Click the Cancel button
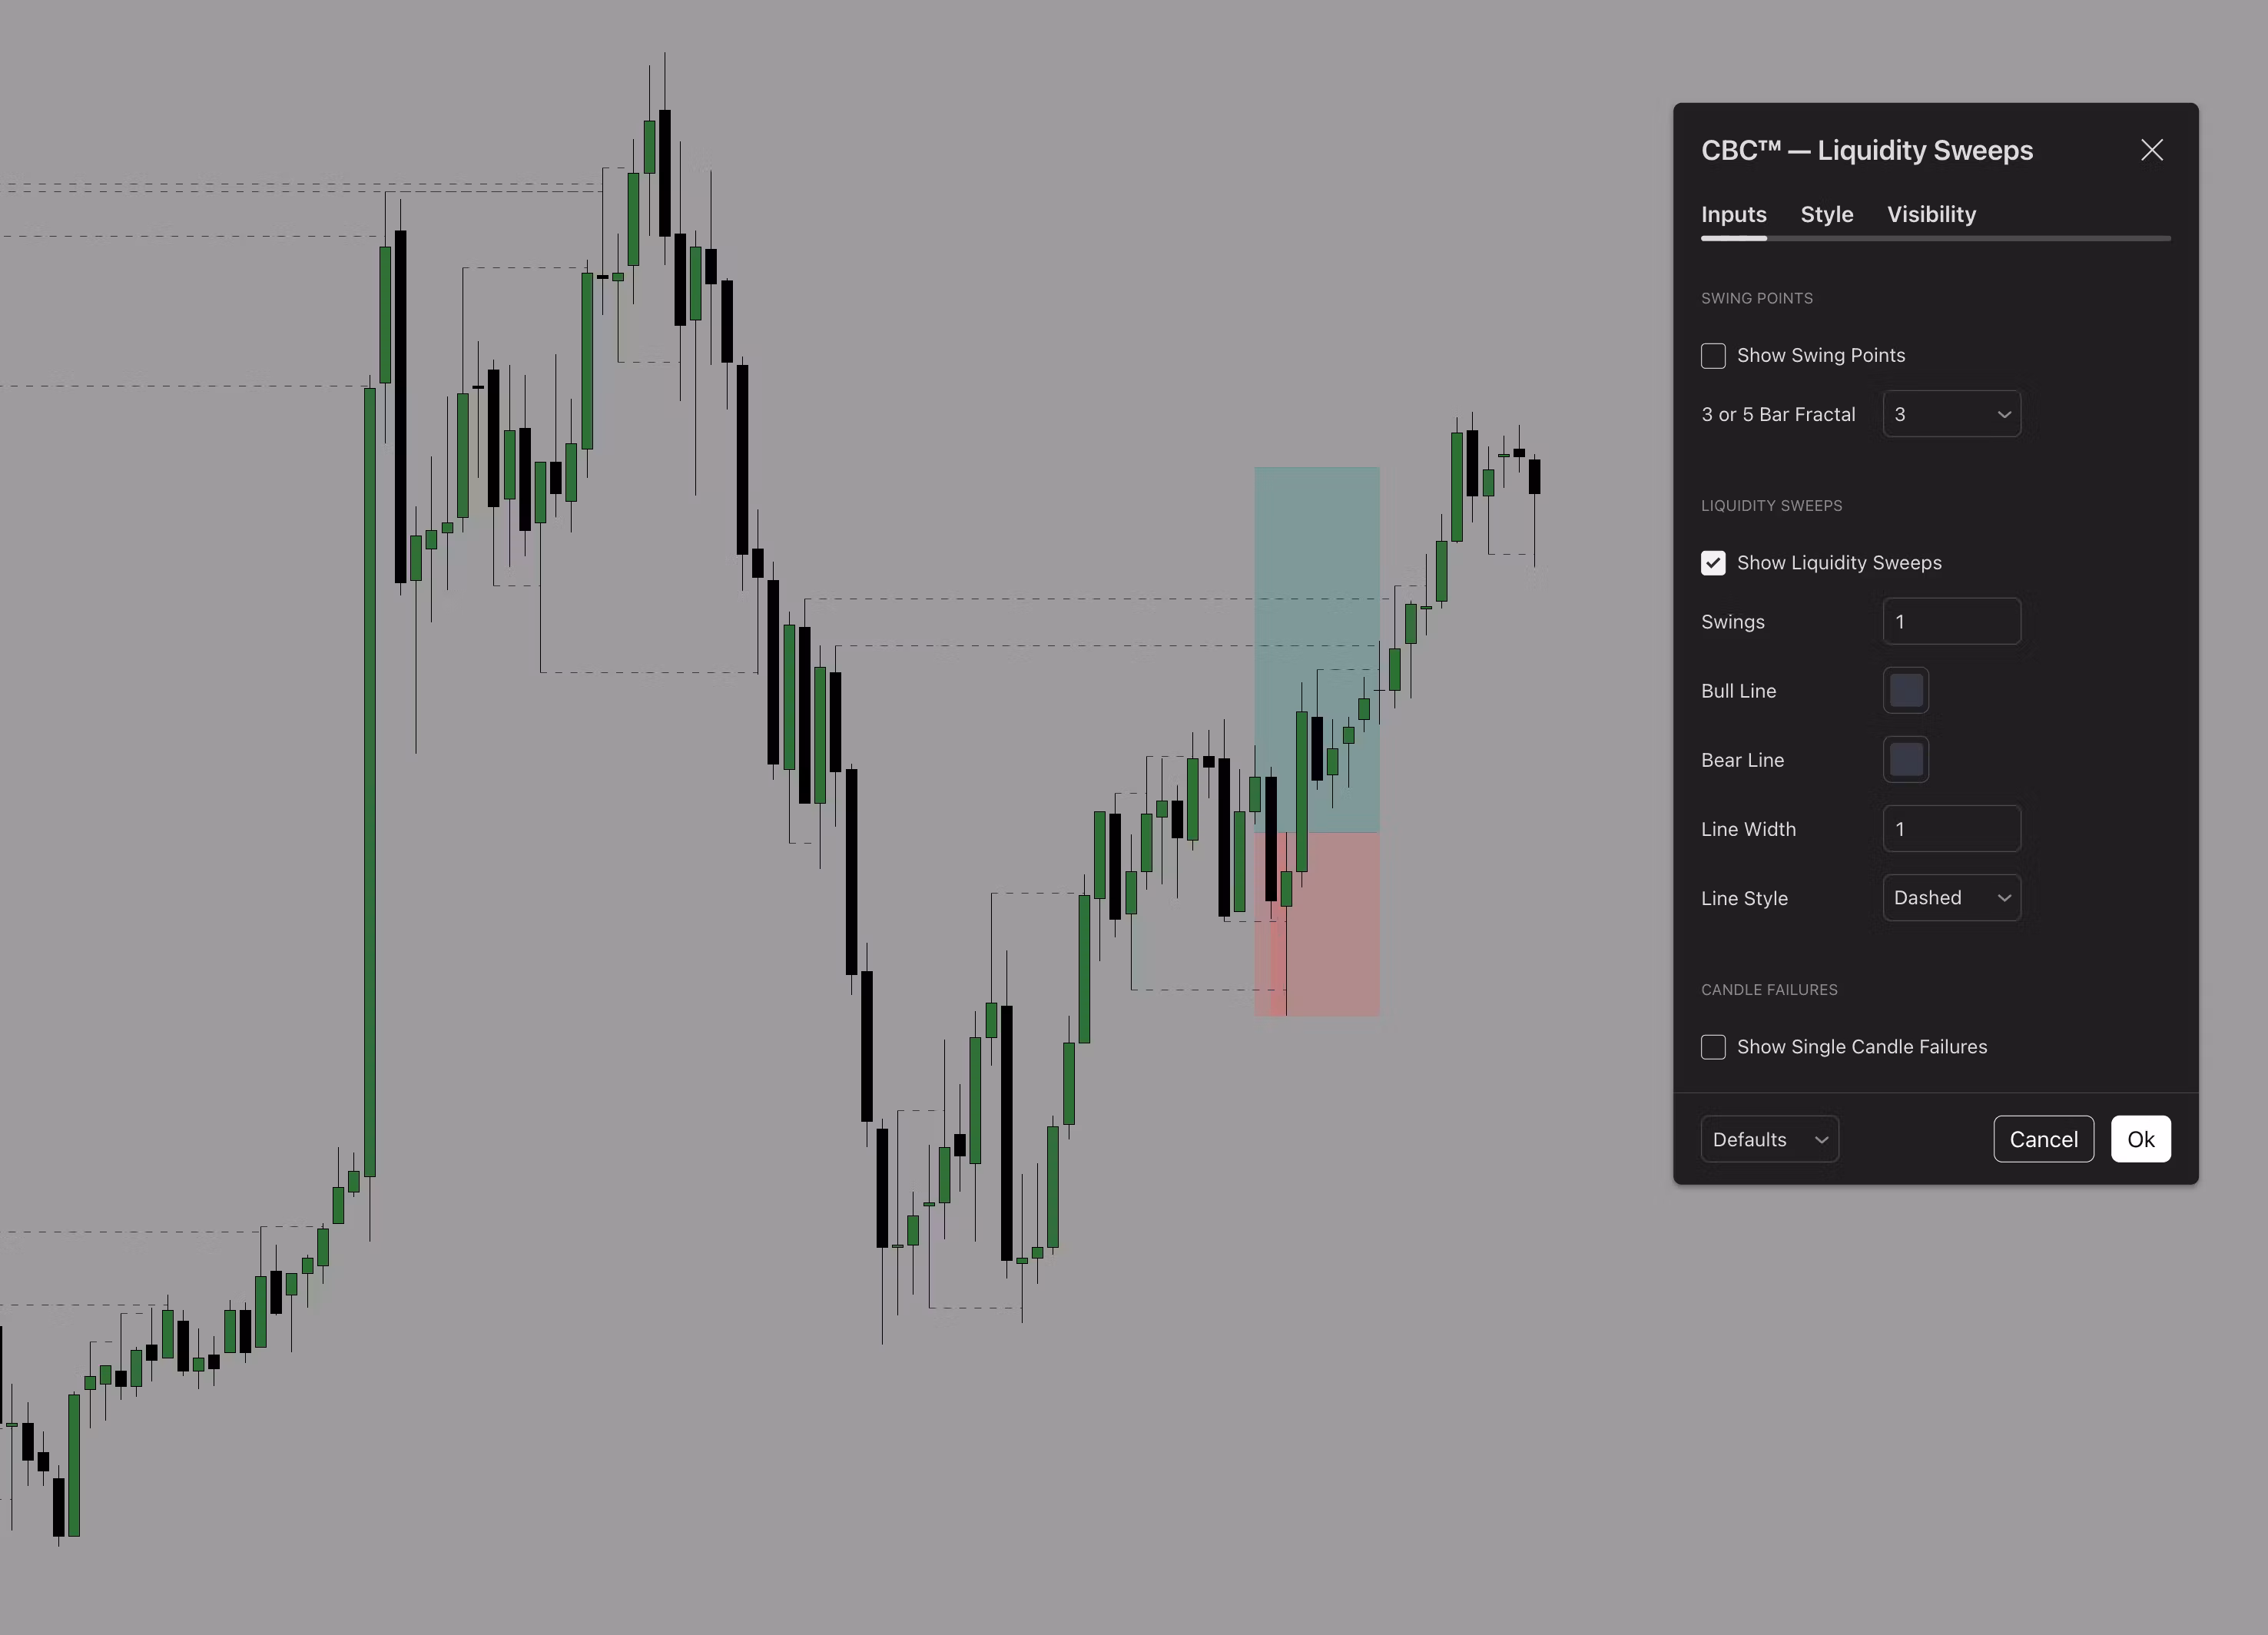 [x=2043, y=1139]
